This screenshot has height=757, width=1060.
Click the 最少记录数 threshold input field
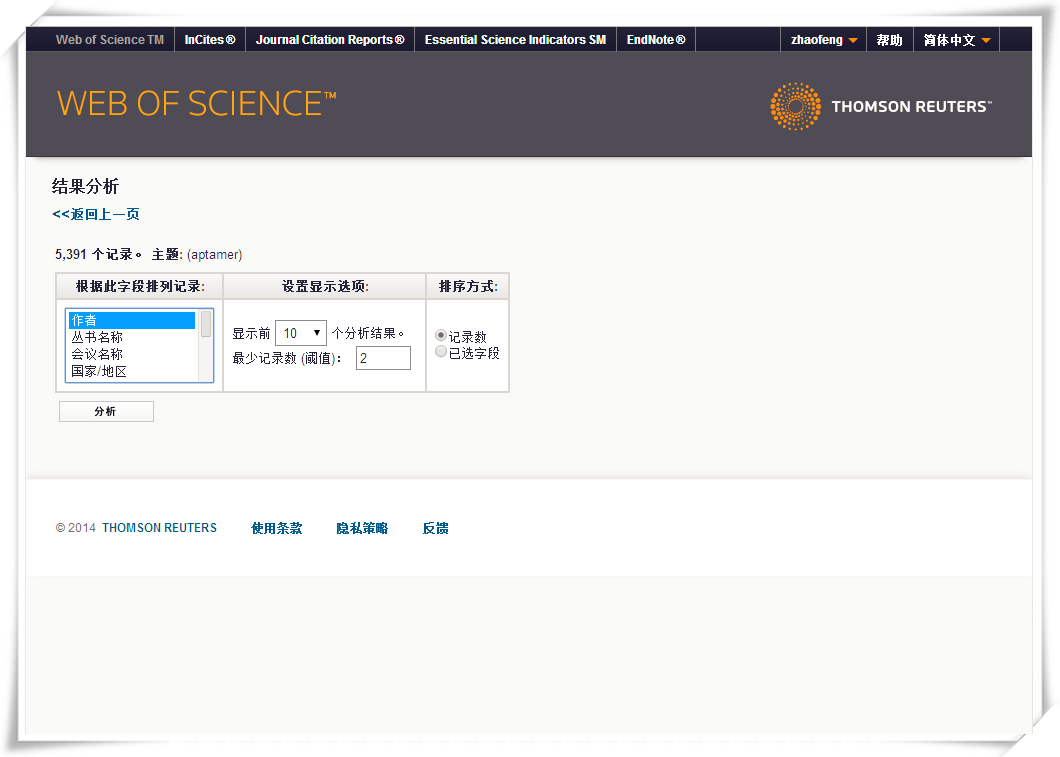[383, 358]
